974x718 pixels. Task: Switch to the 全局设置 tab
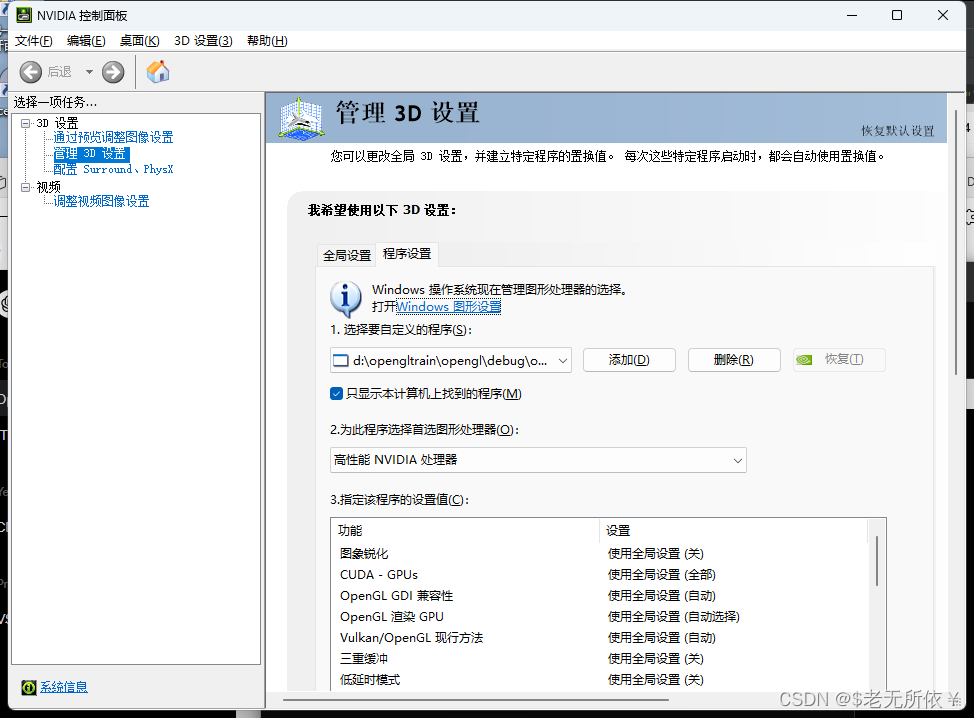click(x=347, y=255)
